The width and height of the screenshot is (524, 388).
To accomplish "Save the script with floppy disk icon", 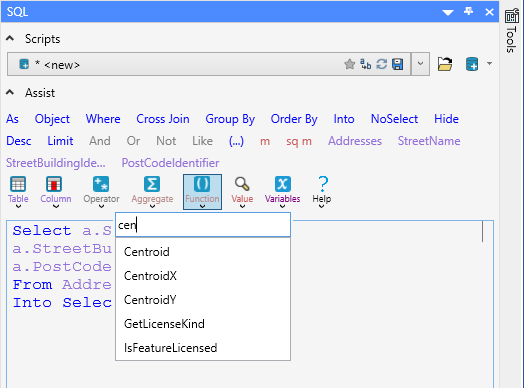I will coord(398,64).
